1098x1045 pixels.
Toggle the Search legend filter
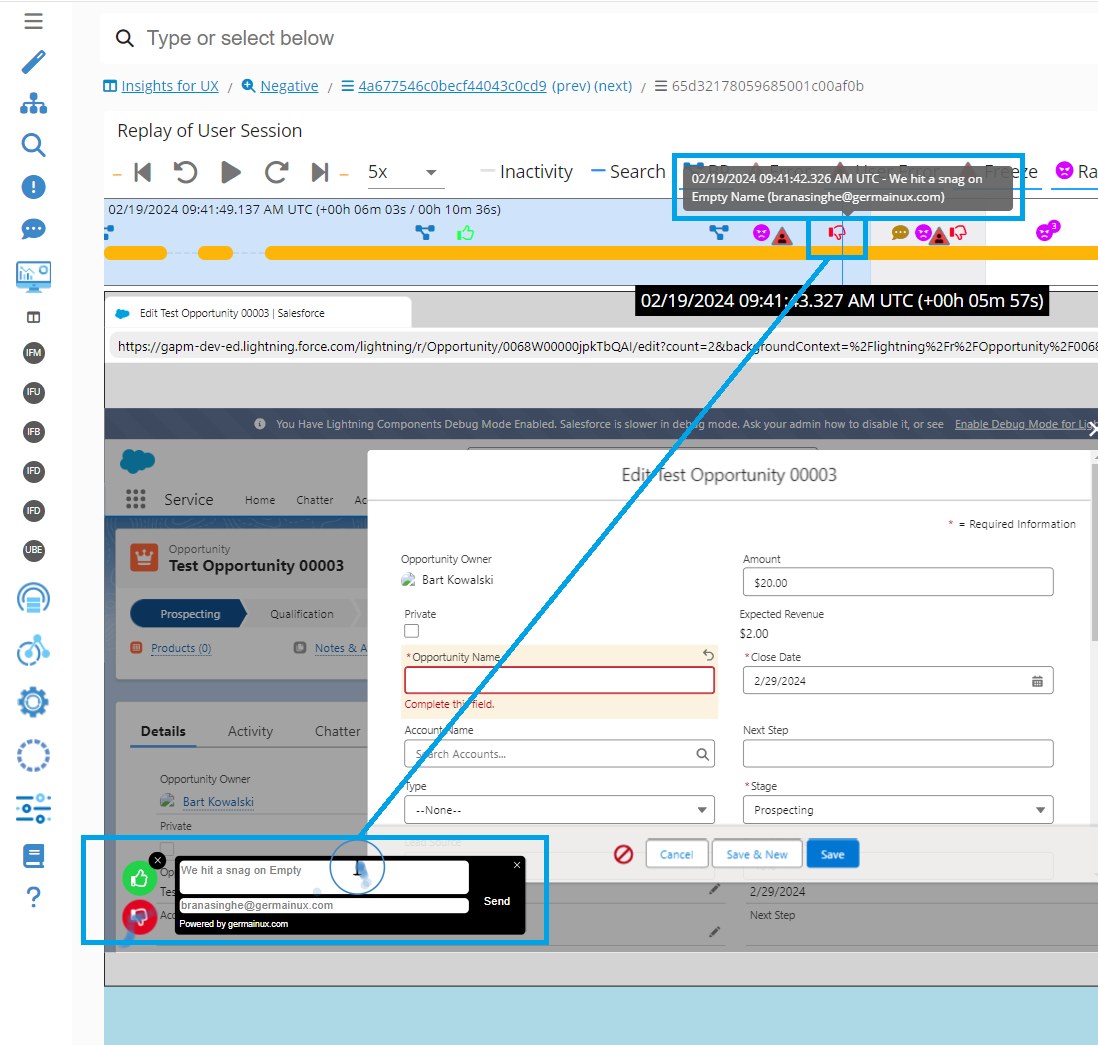tap(628, 172)
